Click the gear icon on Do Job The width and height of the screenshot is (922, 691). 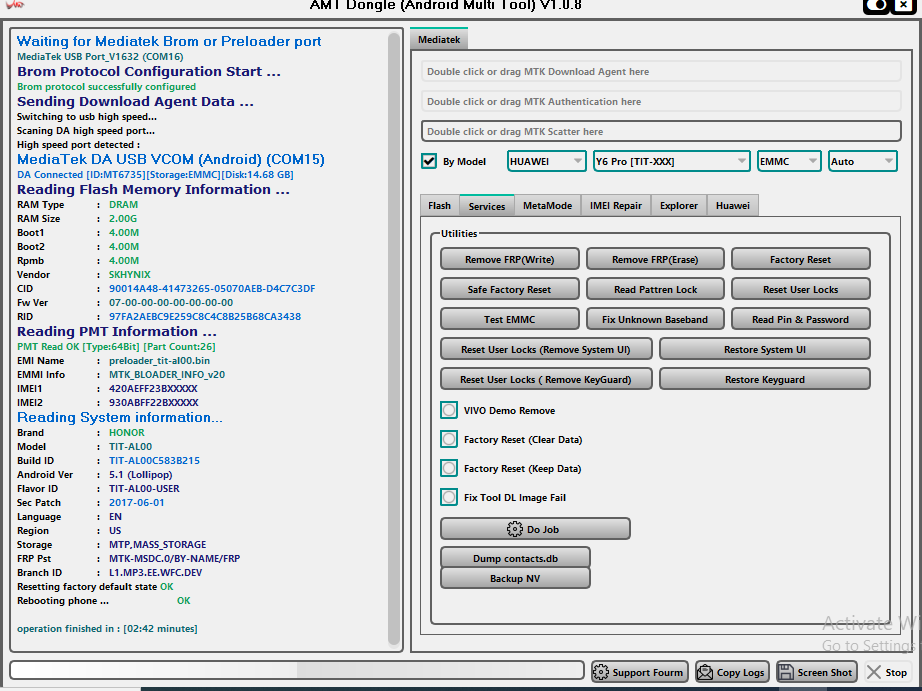(x=515, y=529)
